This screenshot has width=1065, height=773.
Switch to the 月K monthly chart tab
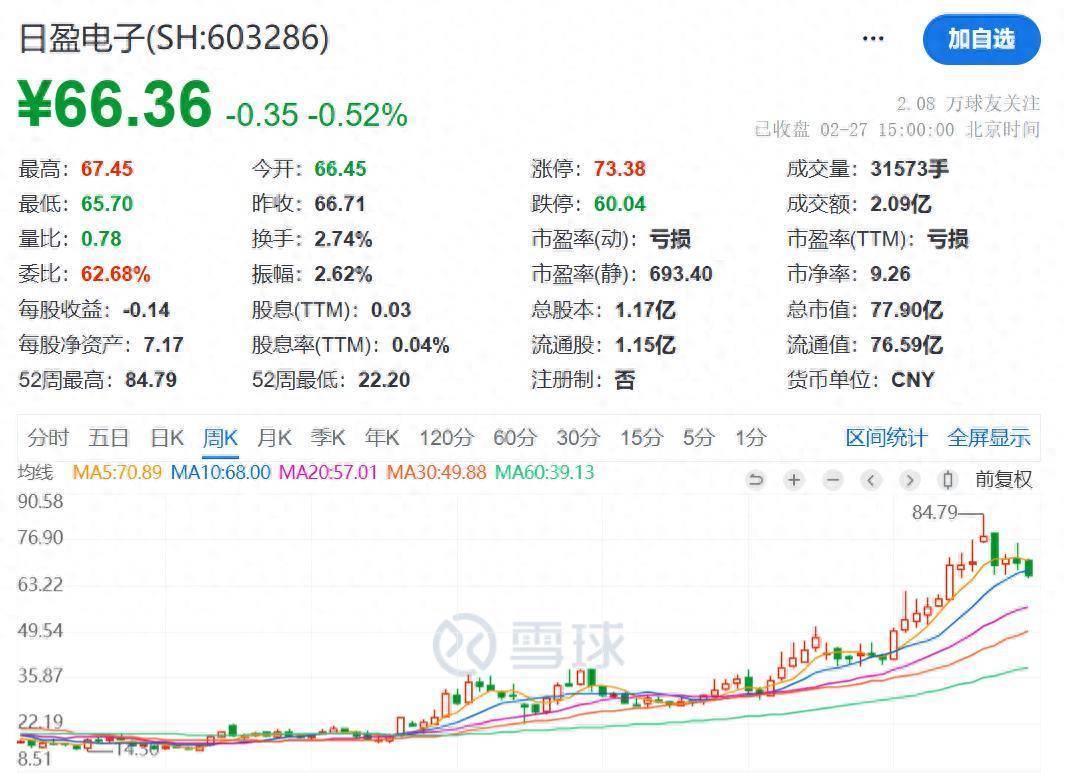click(274, 437)
